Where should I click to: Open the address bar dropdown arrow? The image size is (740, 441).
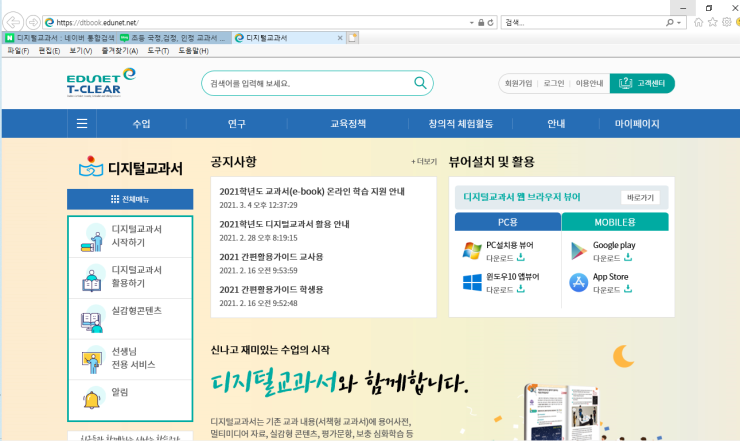tap(471, 23)
